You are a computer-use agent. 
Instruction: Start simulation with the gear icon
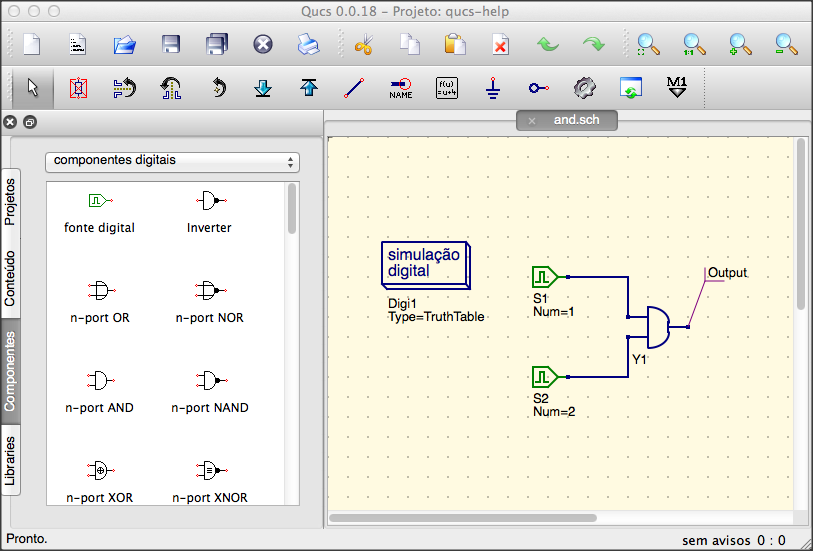point(585,88)
